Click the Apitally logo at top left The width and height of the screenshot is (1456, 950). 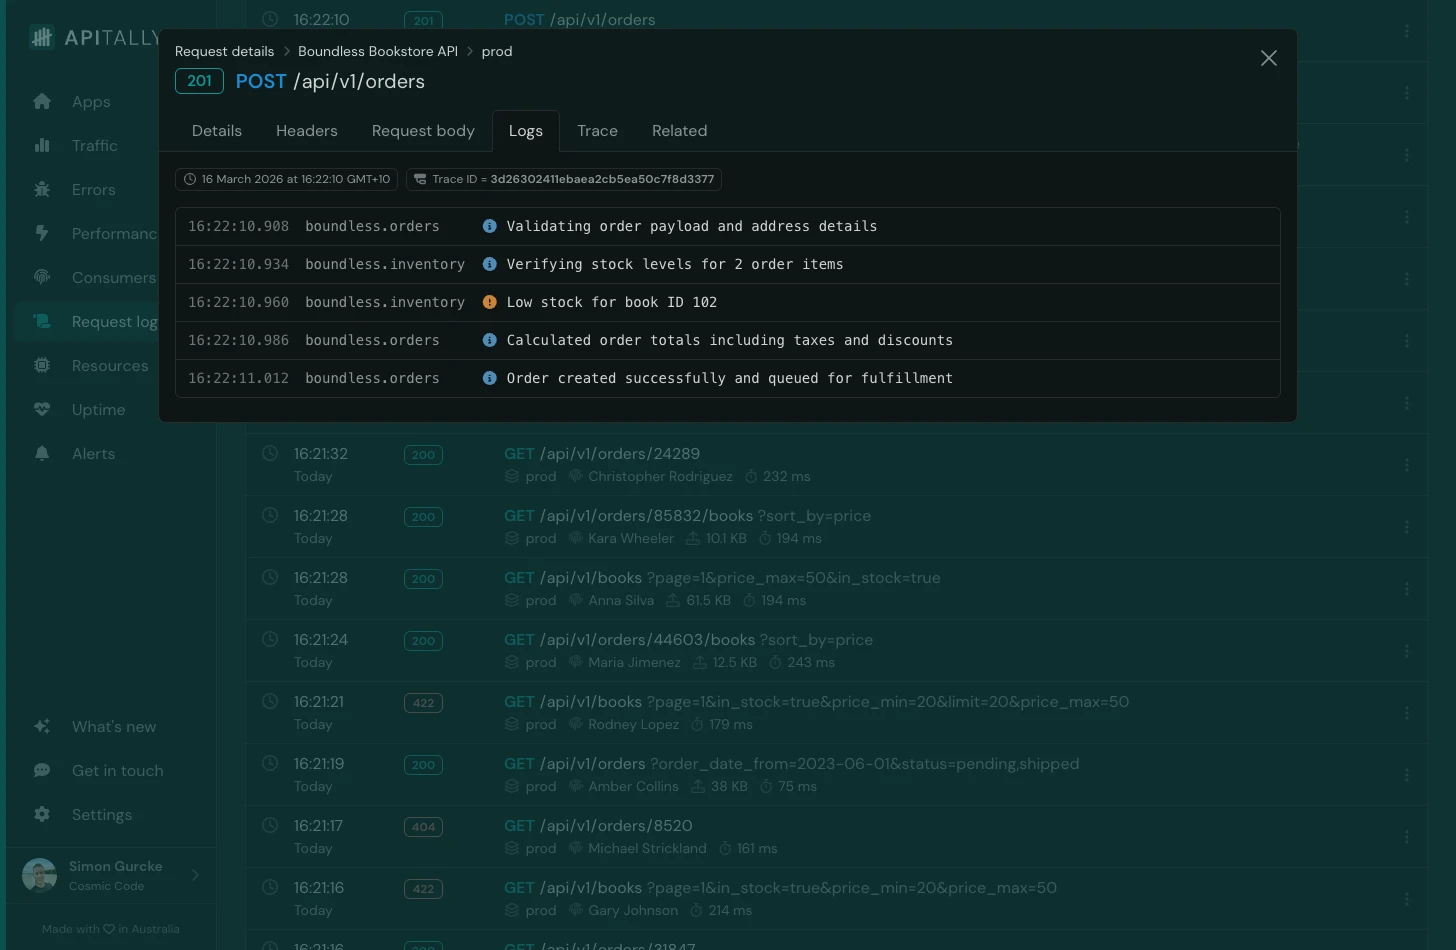pyautogui.click(x=41, y=37)
